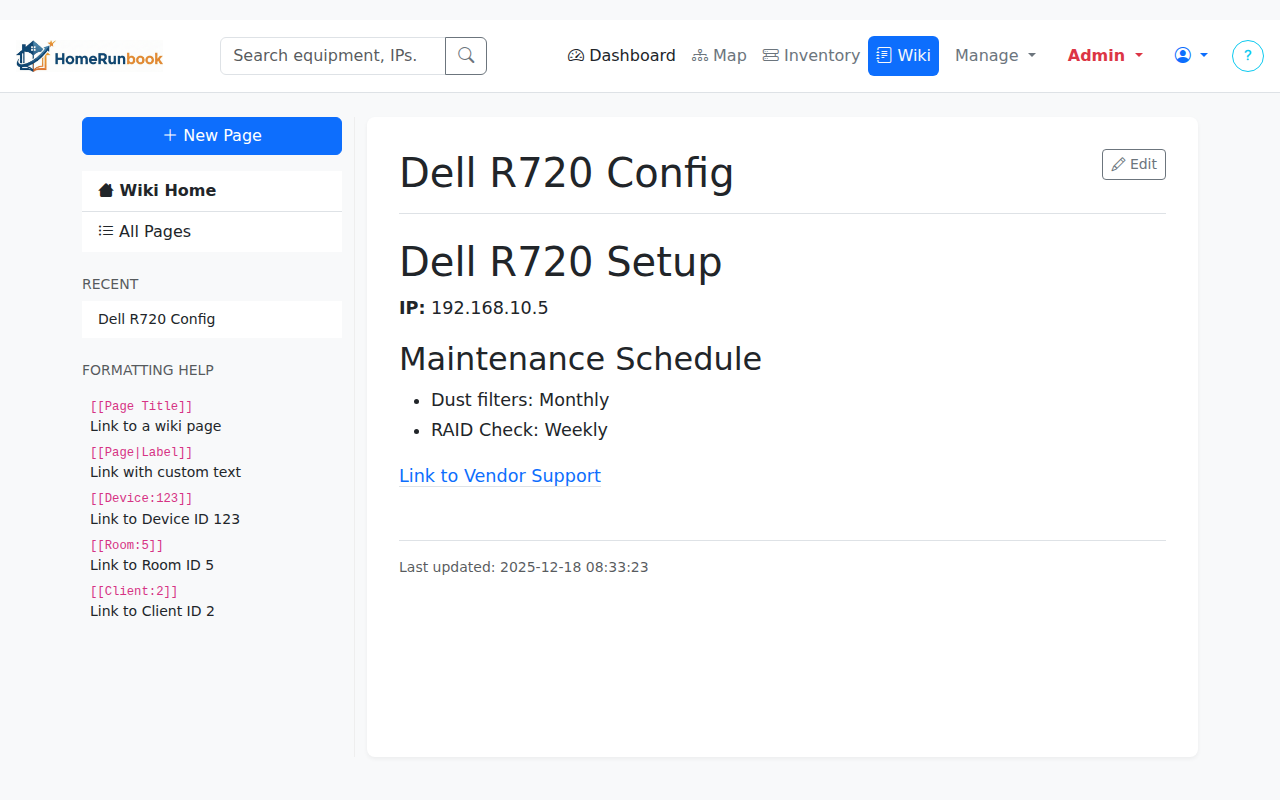Click the Inventory server icon
Viewport: 1280px width, 800px height.
[x=771, y=56]
